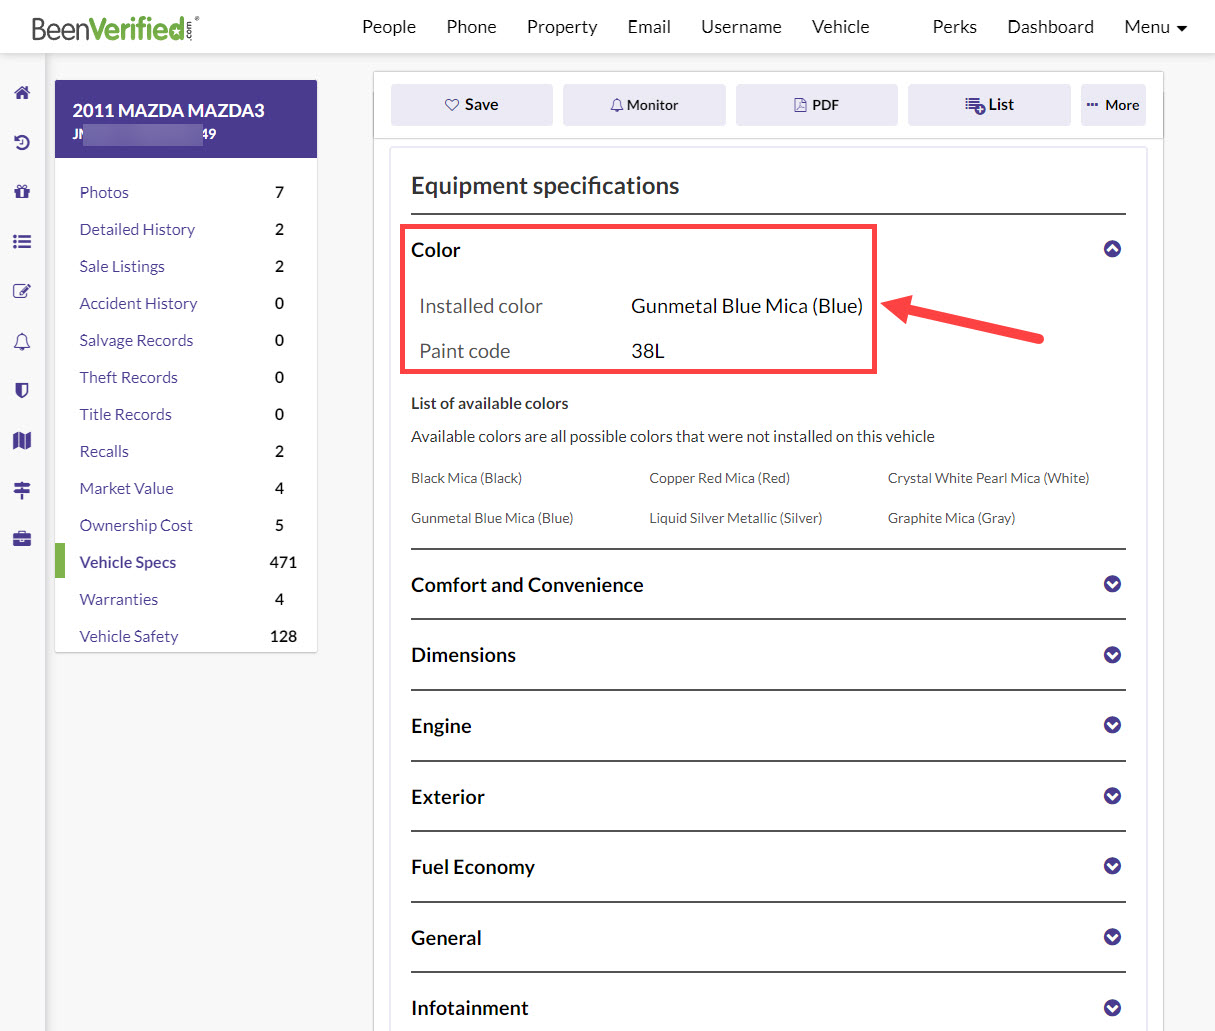The height and width of the screenshot is (1031, 1215).
Task: Open Vehicle search in top navigation
Action: point(840,27)
